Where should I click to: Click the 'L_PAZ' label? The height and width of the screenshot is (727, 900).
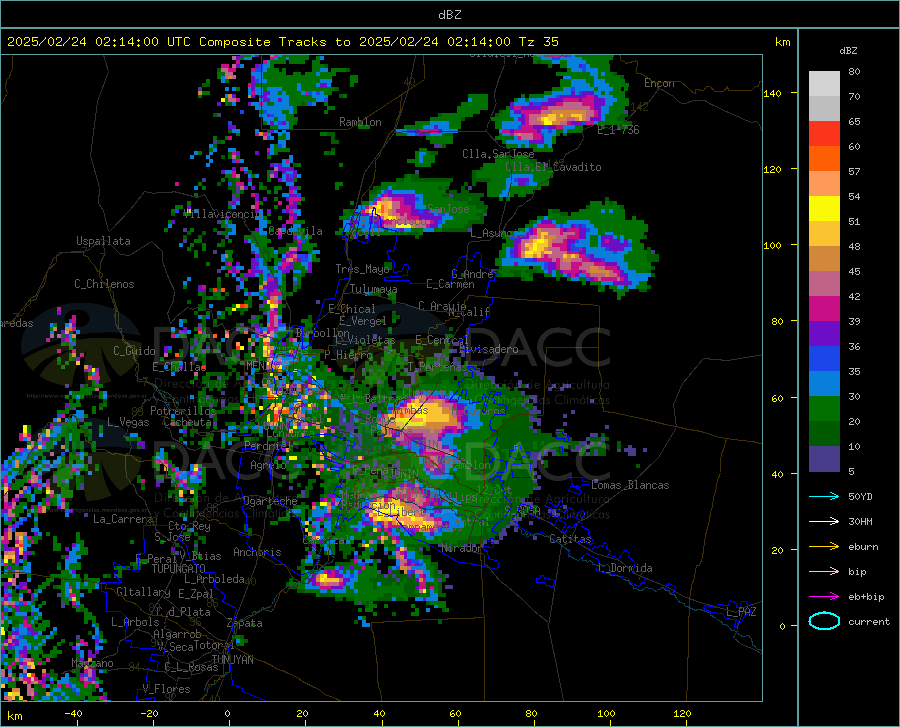tap(741, 612)
